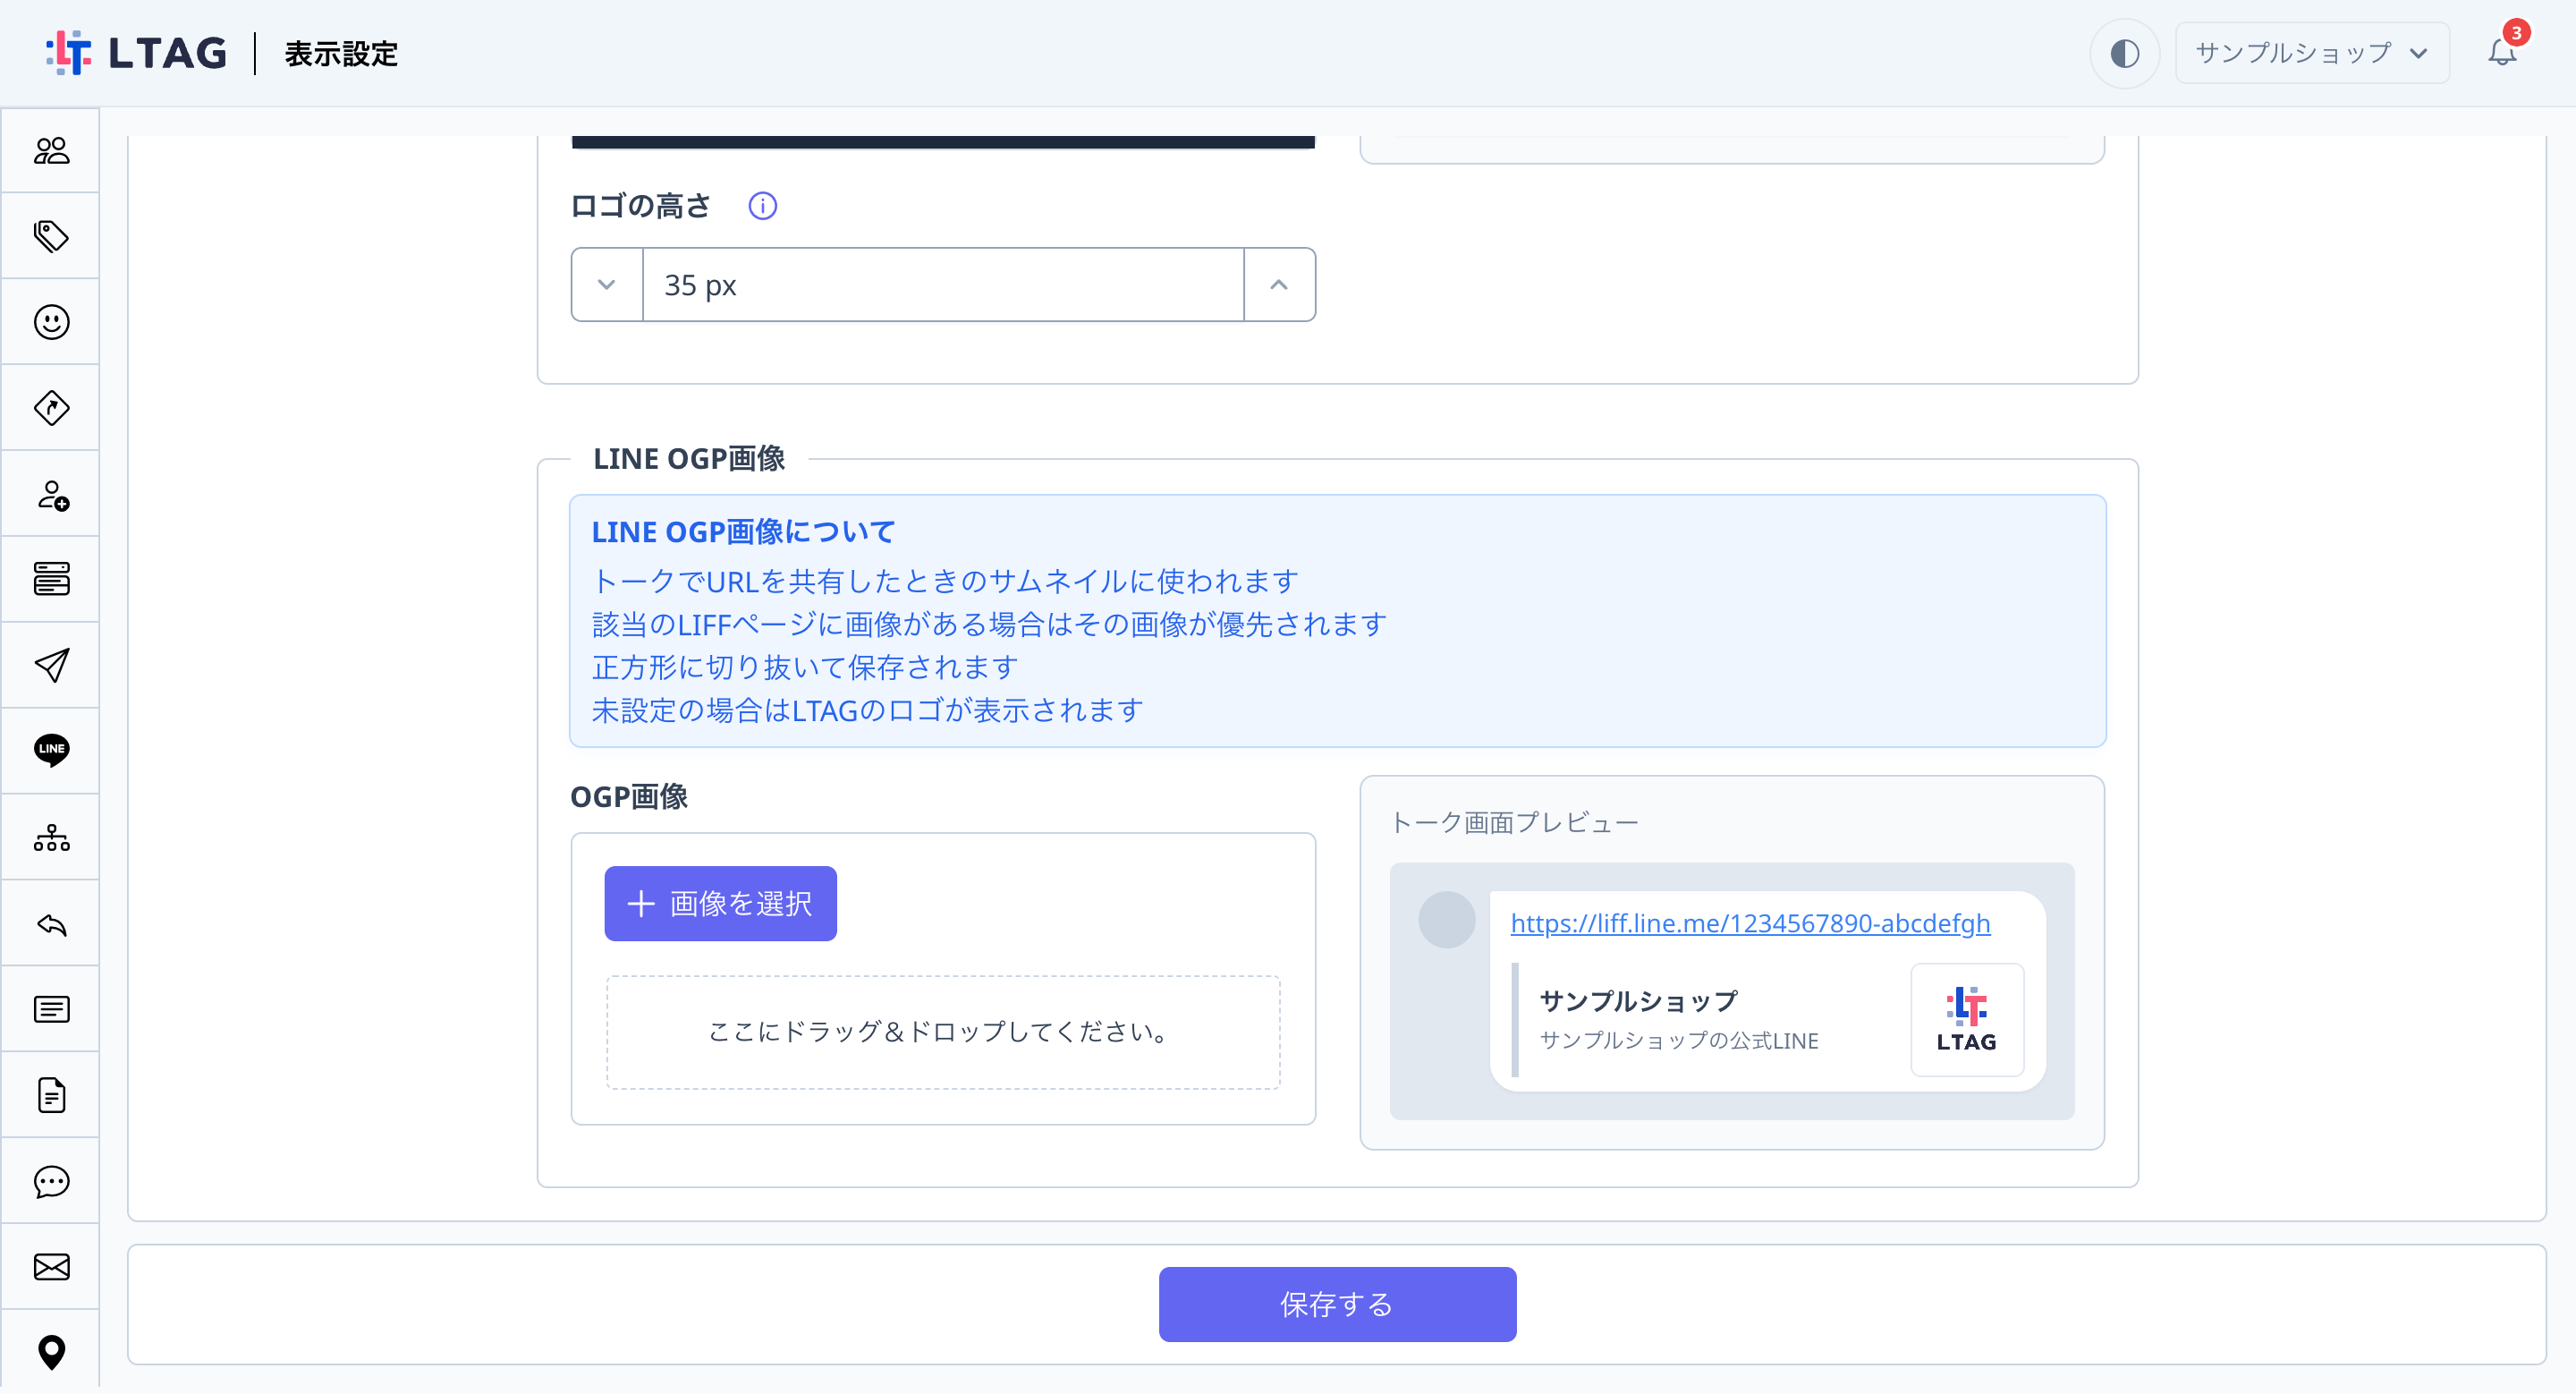This screenshot has width=2576, height=1394.
Task: Click 正方形に切り抜いて保存されます info line
Action: click(x=806, y=667)
